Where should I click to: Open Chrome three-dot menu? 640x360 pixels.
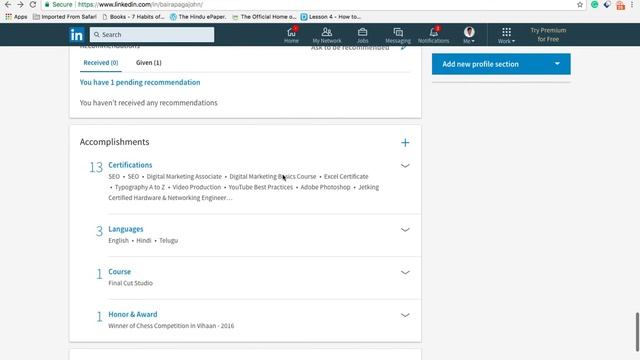click(632, 4)
